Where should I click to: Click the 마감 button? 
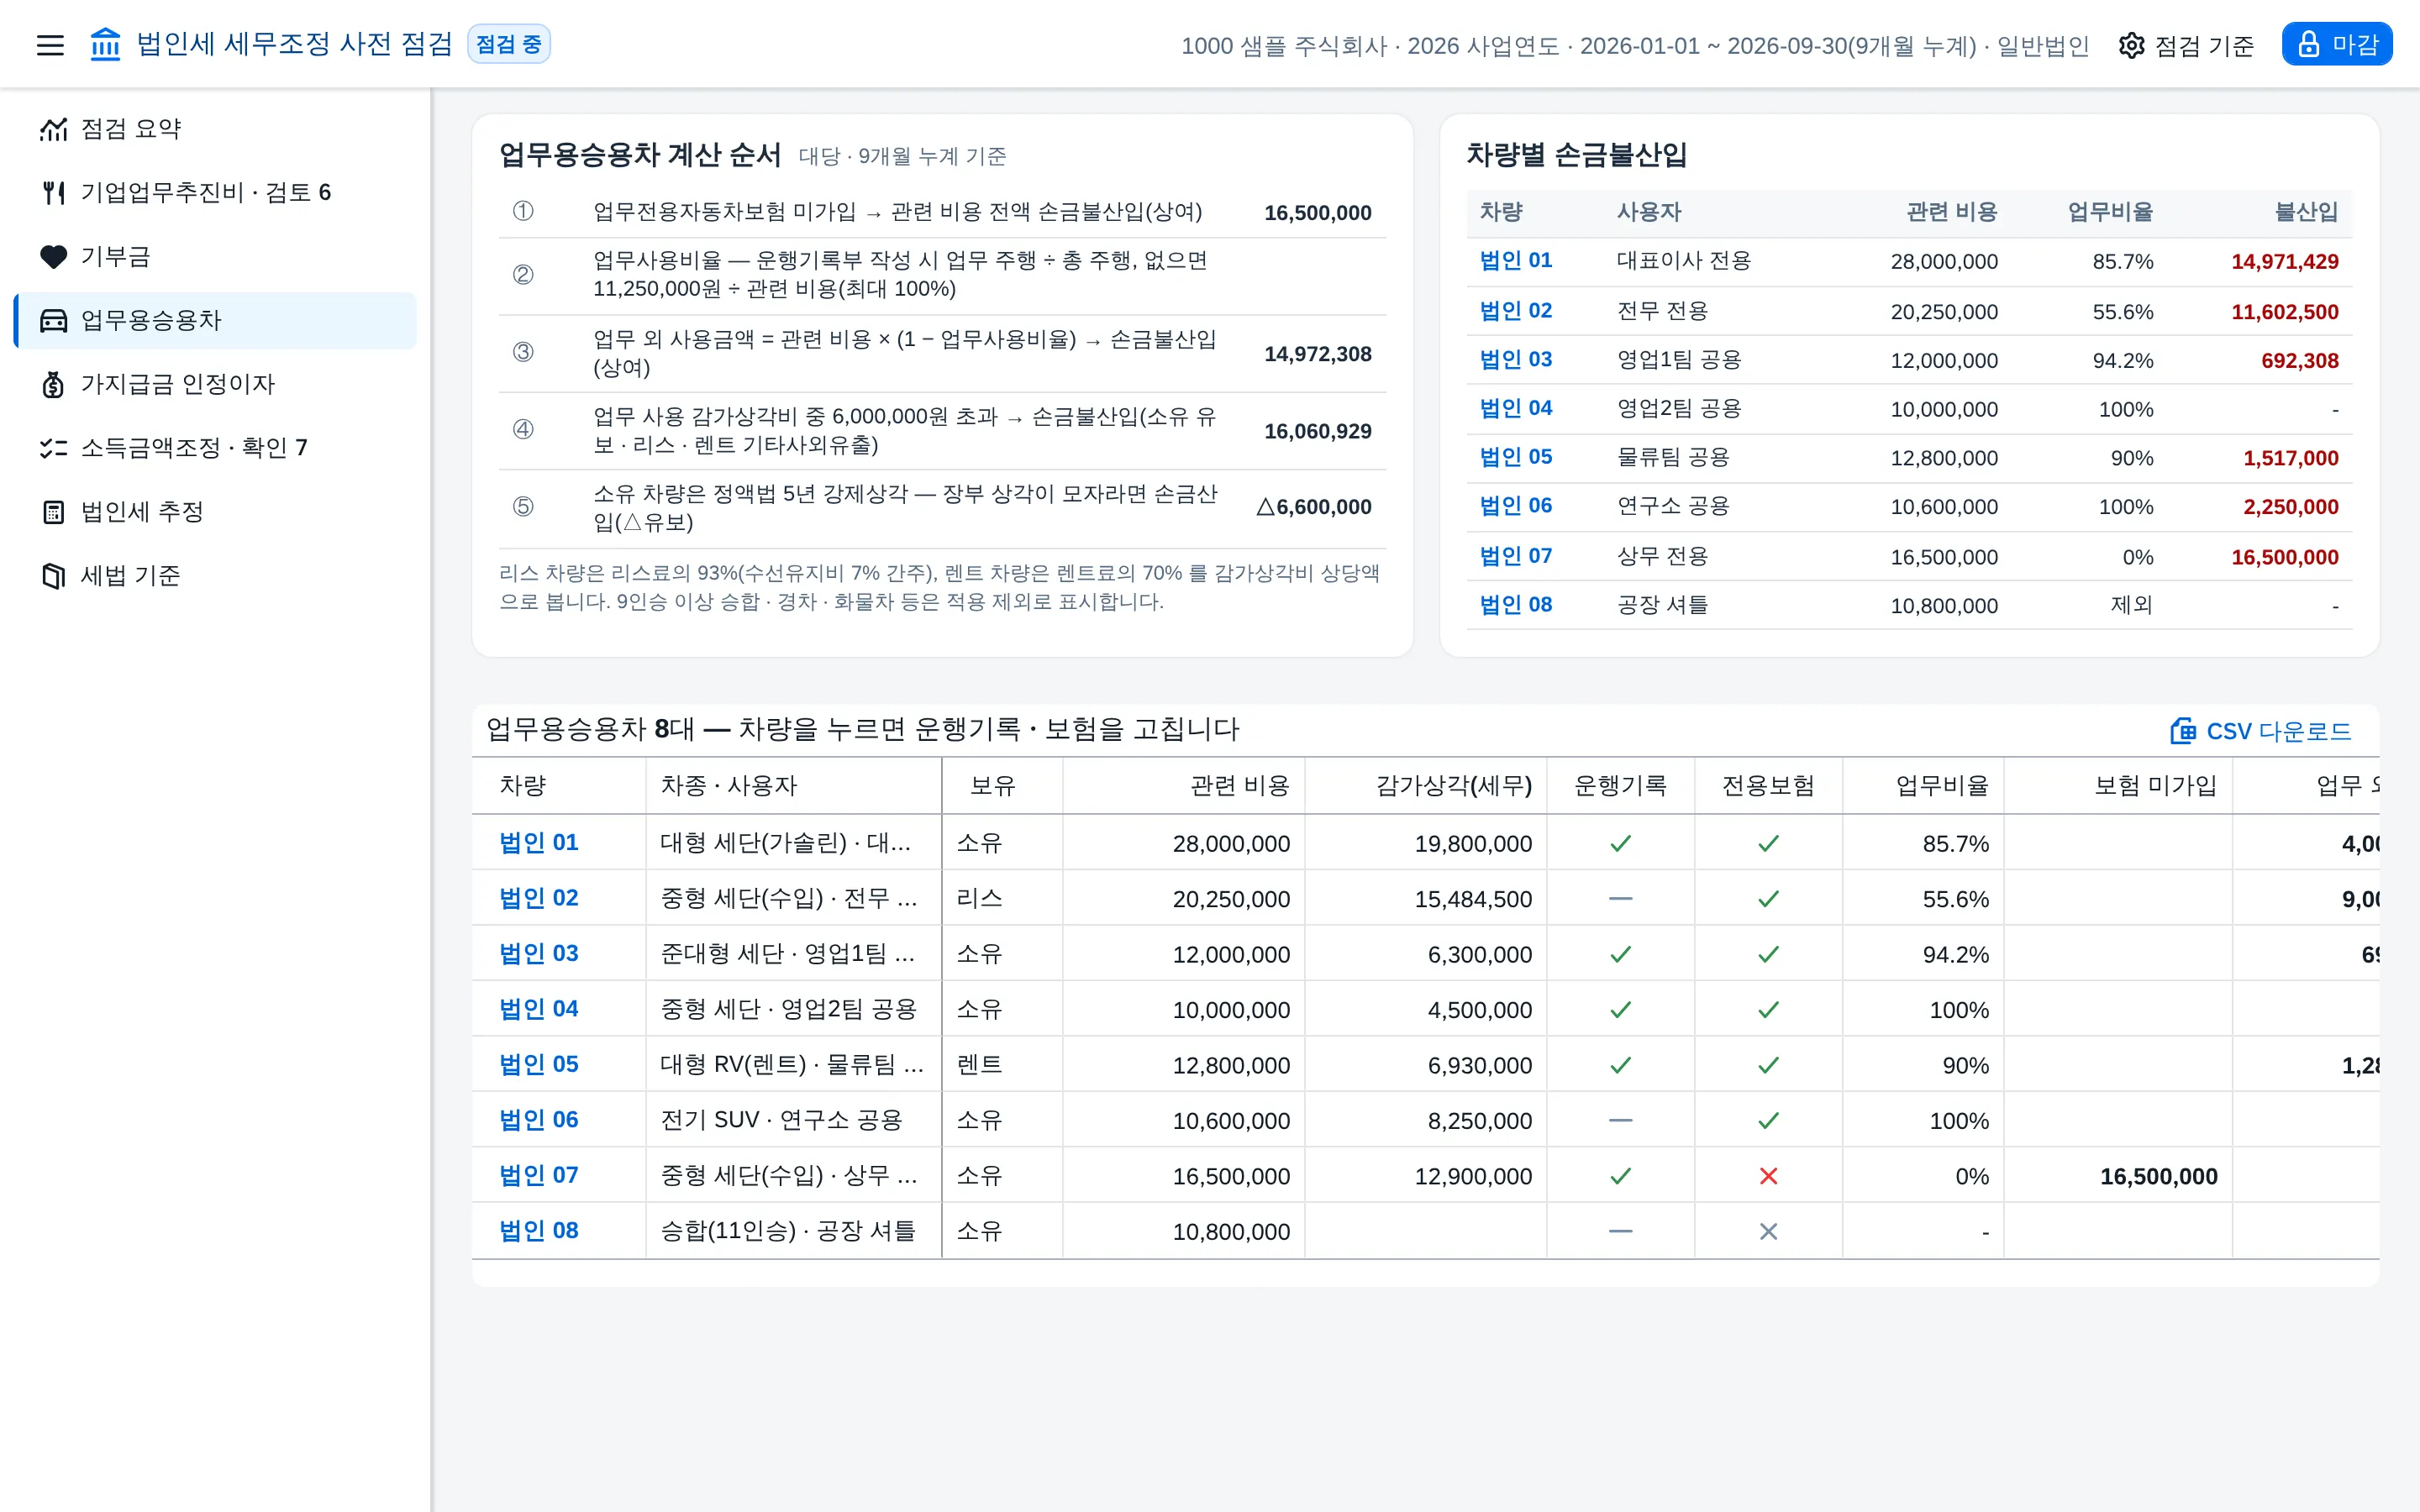pos(2336,44)
